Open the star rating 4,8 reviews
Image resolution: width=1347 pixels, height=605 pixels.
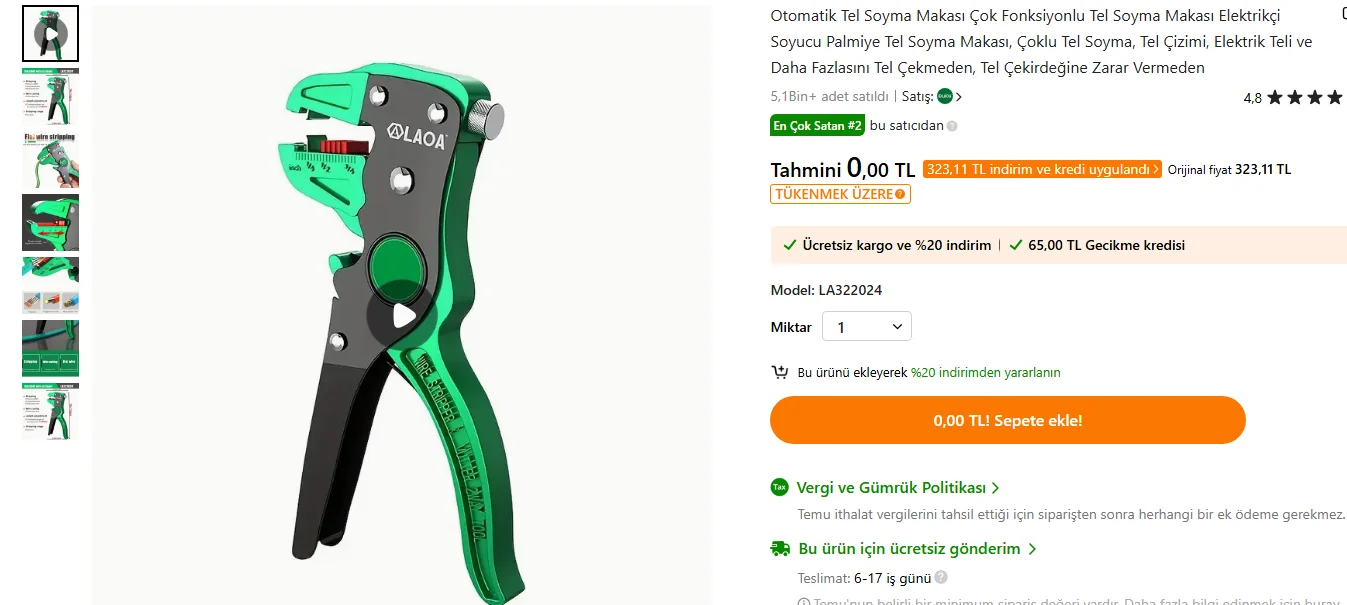click(x=1294, y=98)
